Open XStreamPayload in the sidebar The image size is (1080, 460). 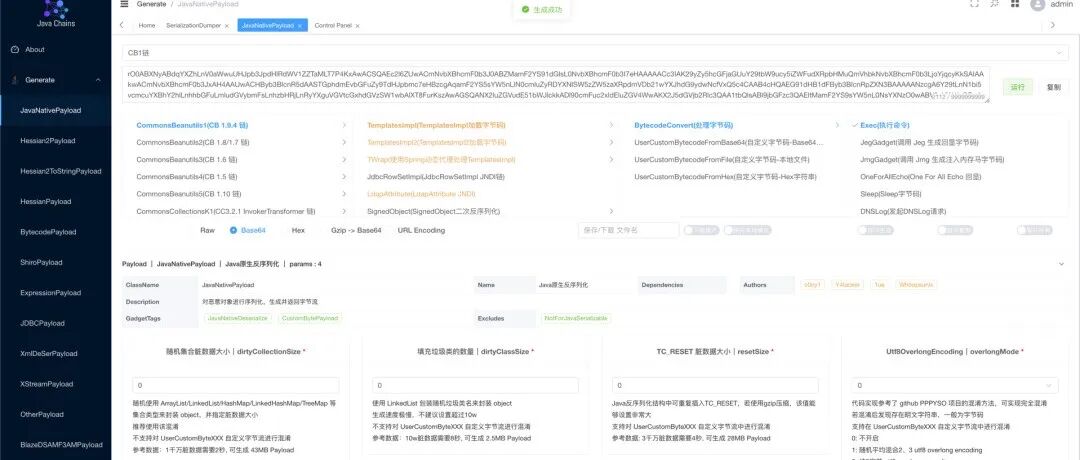point(46,384)
